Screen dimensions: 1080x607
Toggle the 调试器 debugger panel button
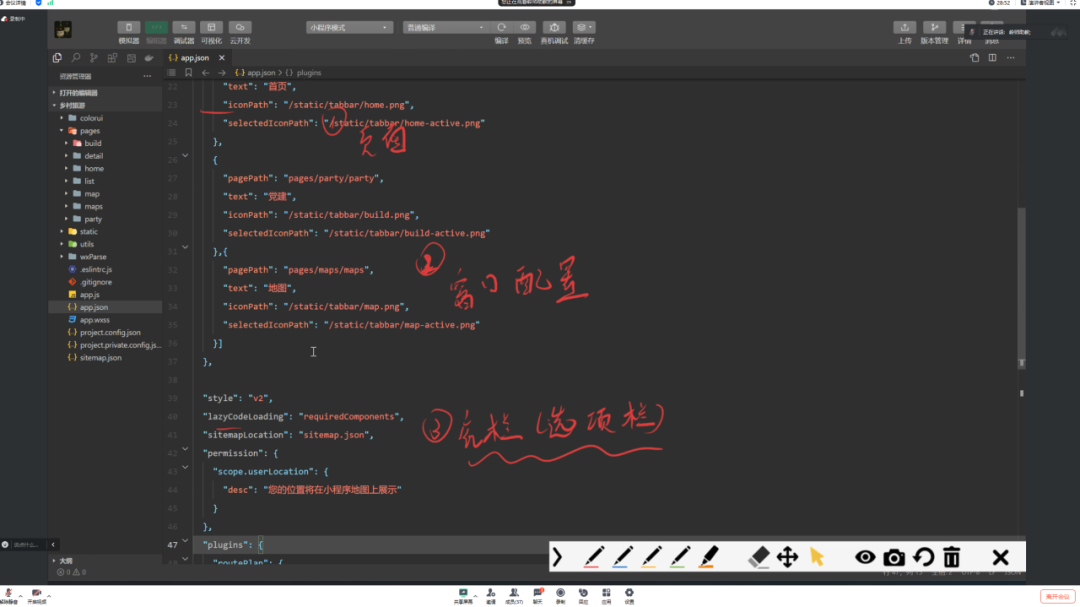pyautogui.click(x=184, y=28)
